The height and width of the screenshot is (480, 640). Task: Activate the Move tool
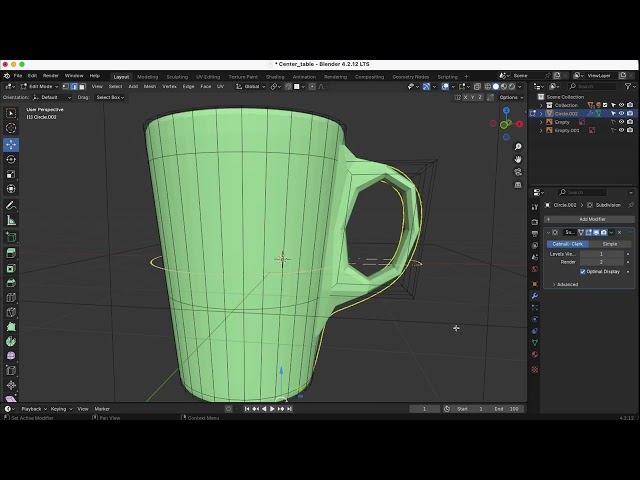pyautogui.click(x=11, y=144)
